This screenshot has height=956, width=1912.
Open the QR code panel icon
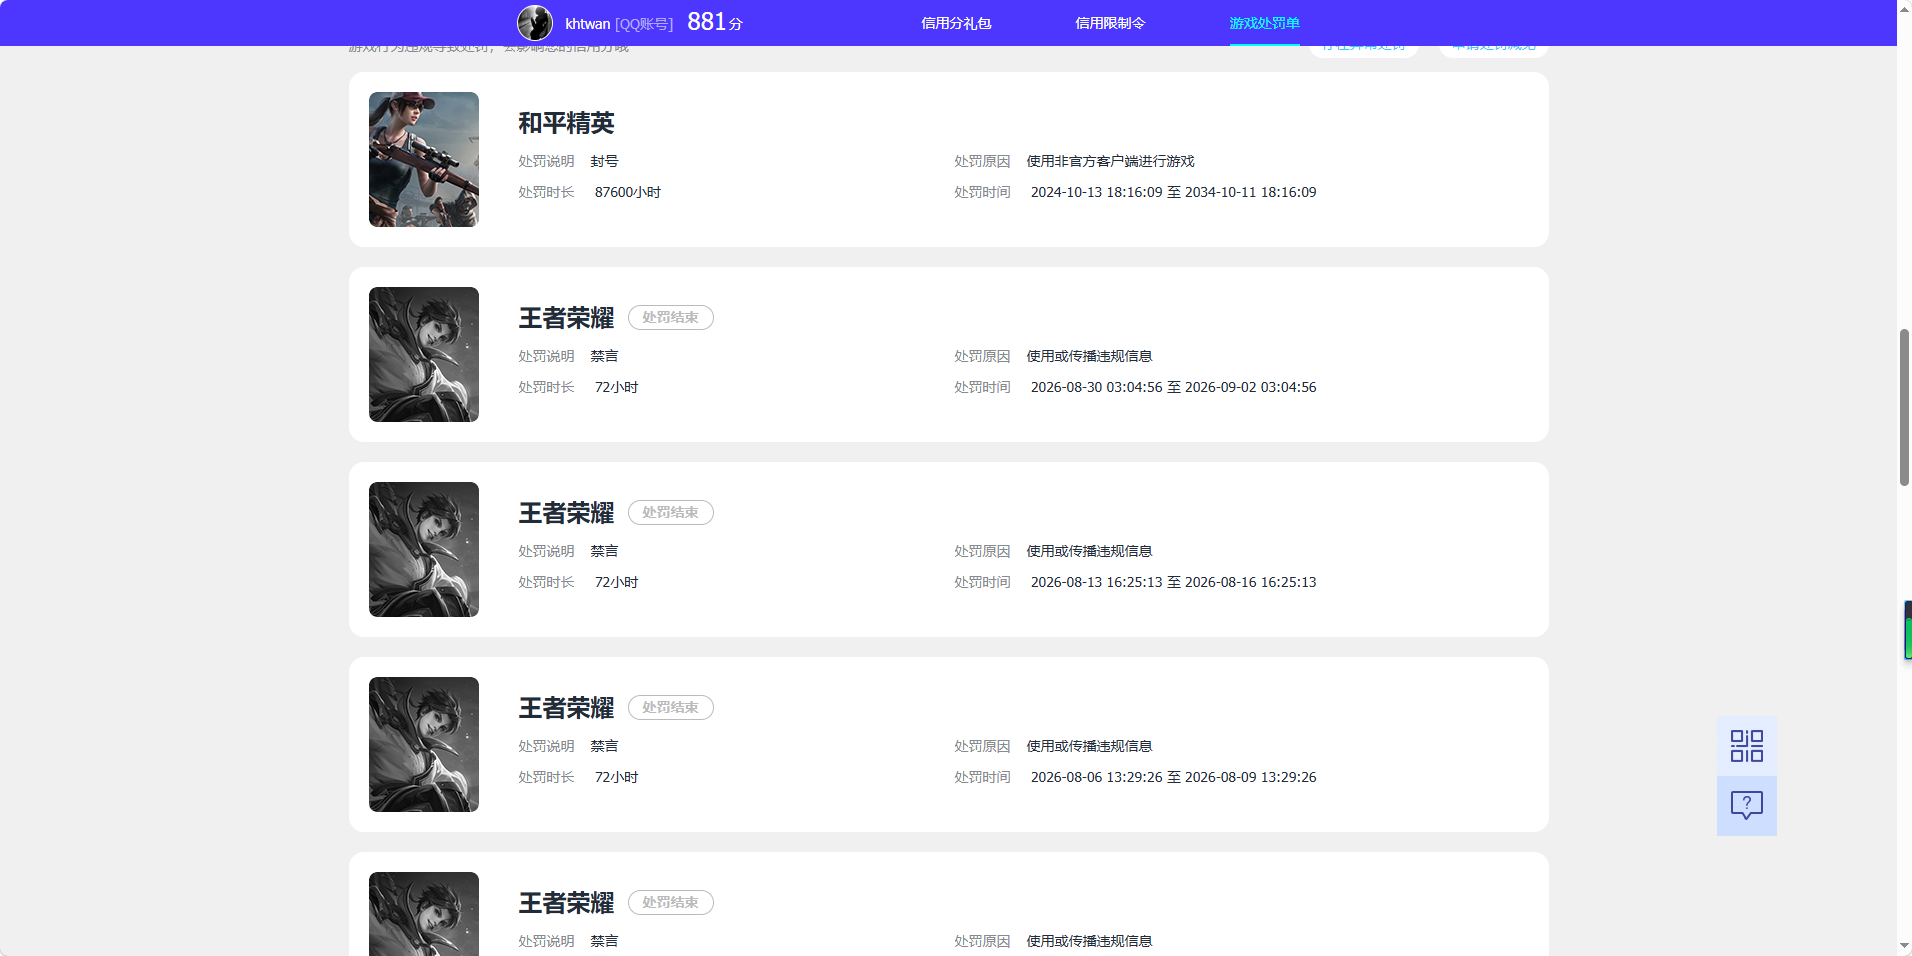pyautogui.click(x=1747, y=746)
